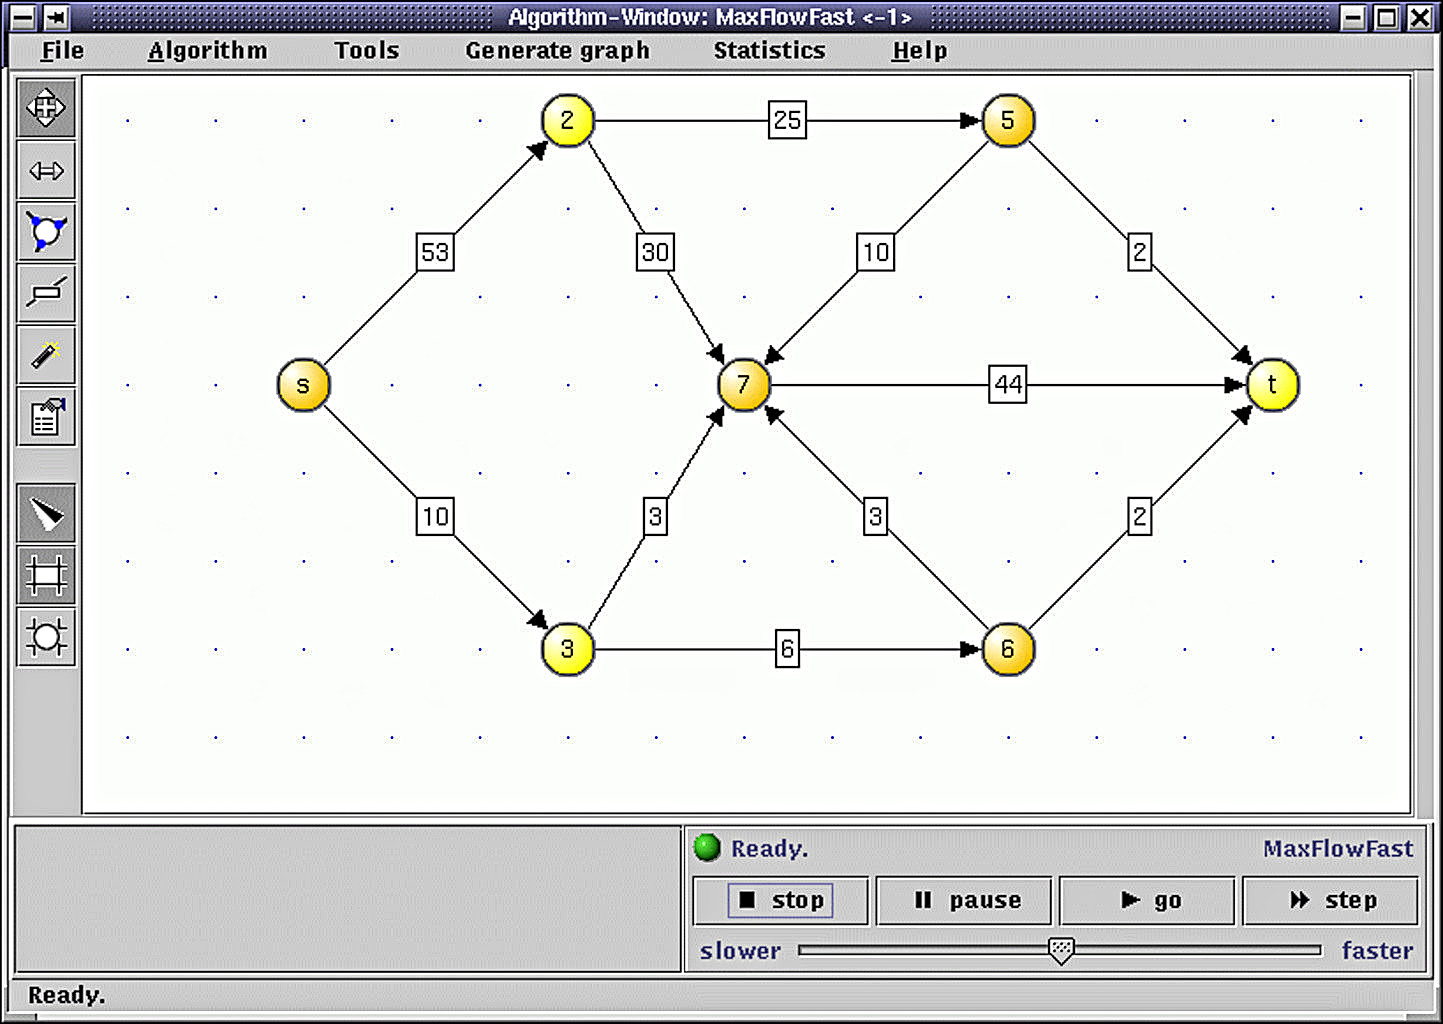The width and height of the screenshot is (1443, 1024).
Task: Click edge capacity label 53
Action: (435, 253)
